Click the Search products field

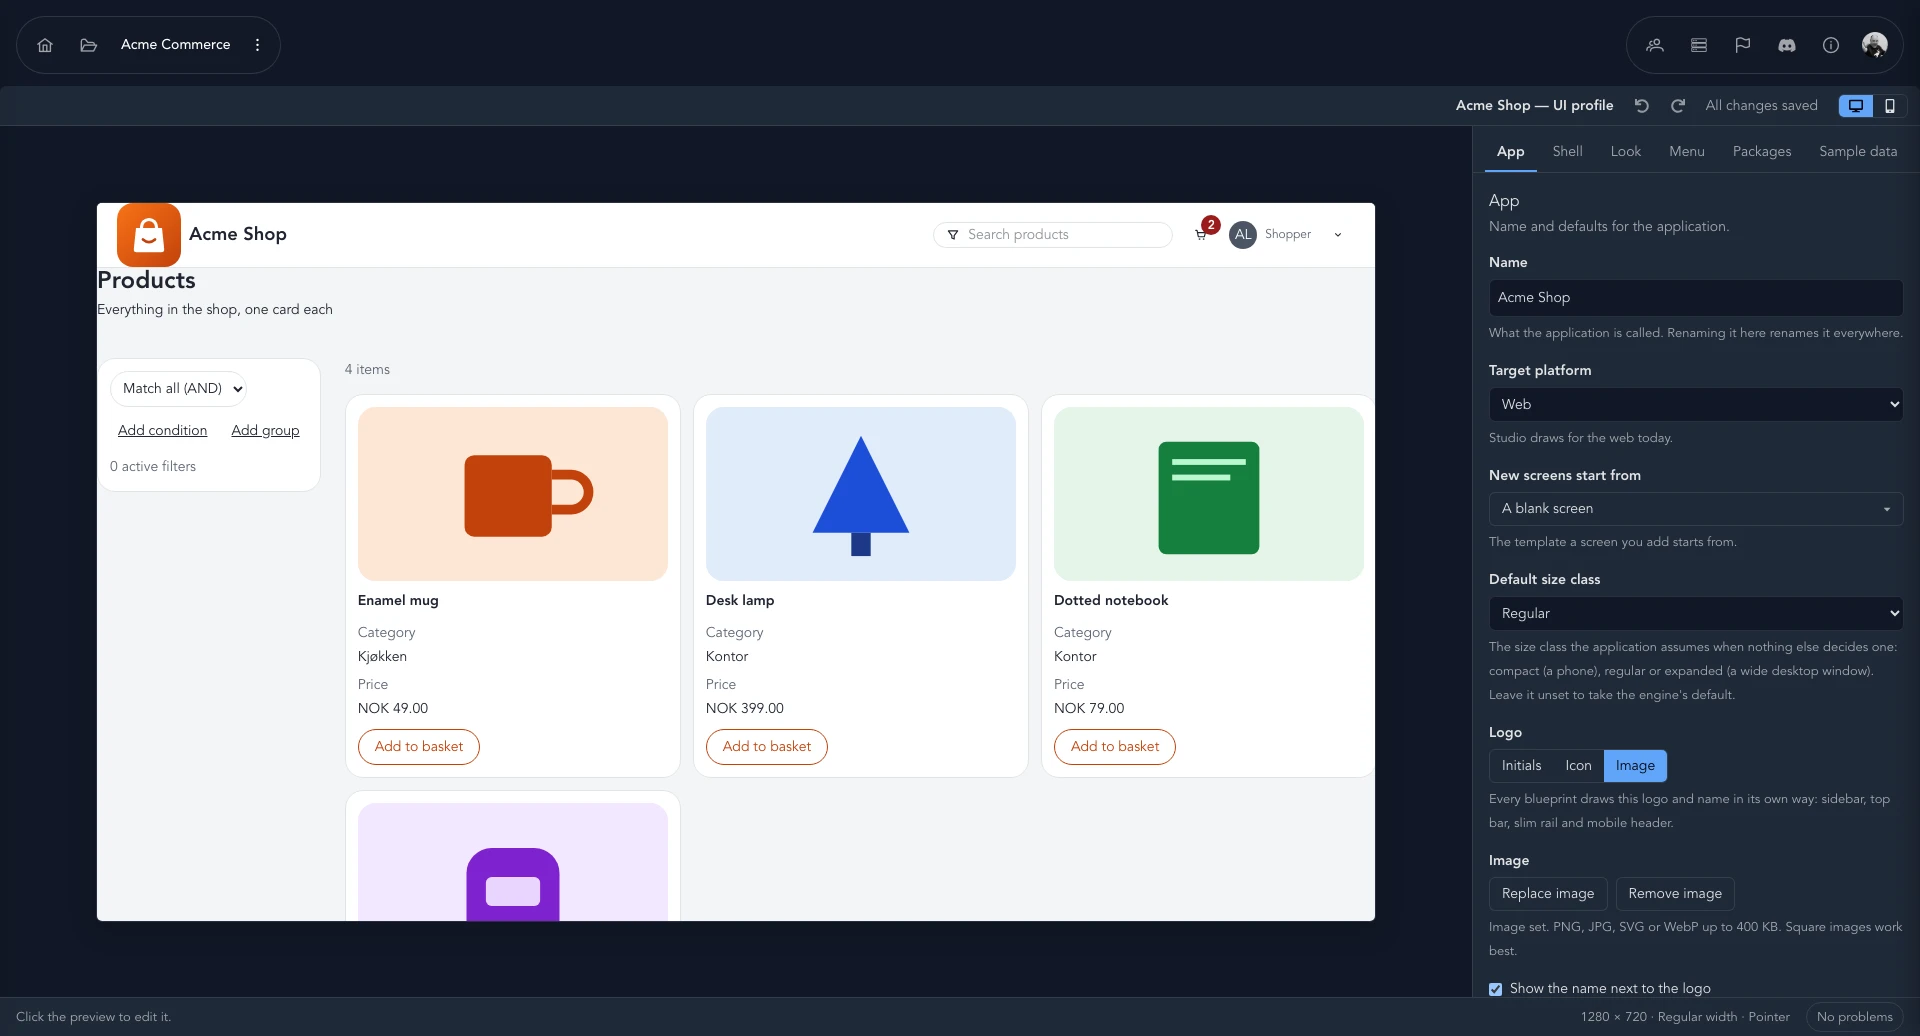coord(1052,235)
